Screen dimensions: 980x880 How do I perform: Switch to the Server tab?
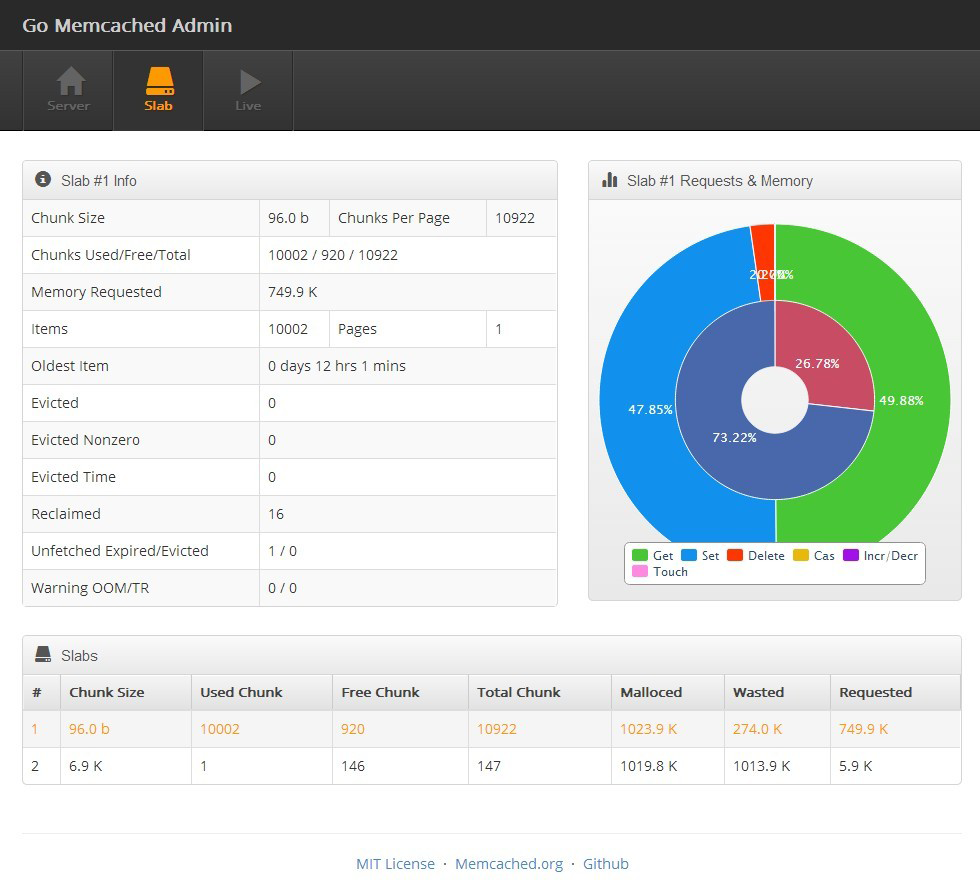pyautogui.click(x=68, y=90)
